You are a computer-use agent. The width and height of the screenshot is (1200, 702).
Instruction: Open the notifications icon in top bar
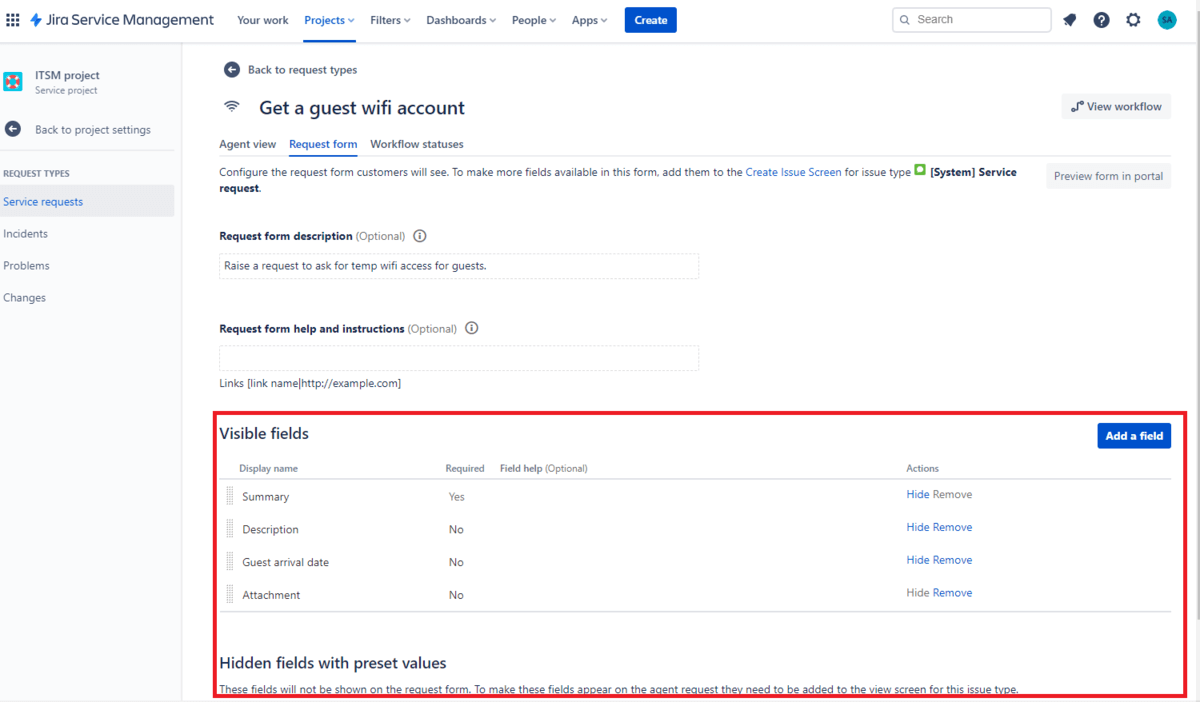click(1069, 20)
